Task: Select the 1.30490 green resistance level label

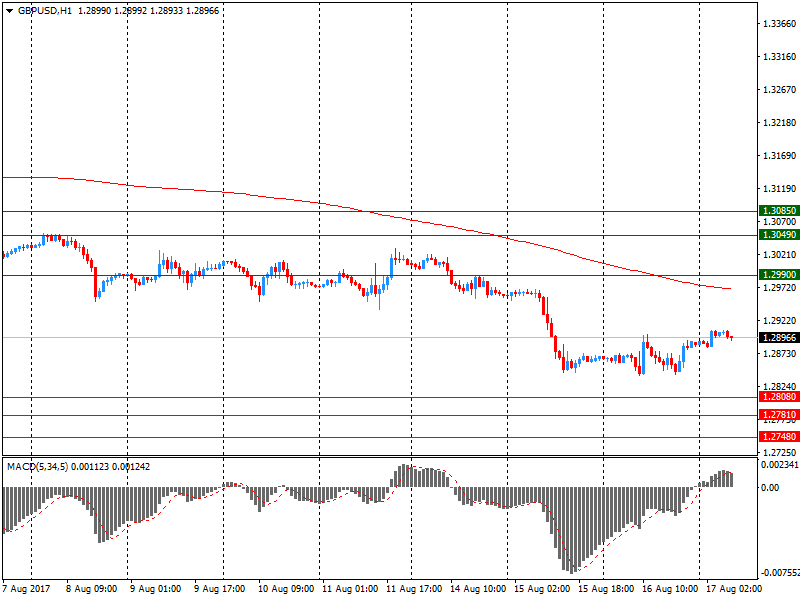Action: 779,235
